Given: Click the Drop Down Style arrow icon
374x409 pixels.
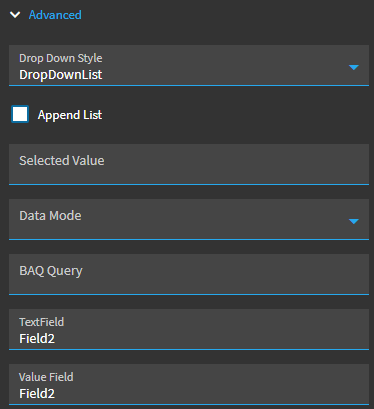Looking at the screenshot, I should (353, 67).
